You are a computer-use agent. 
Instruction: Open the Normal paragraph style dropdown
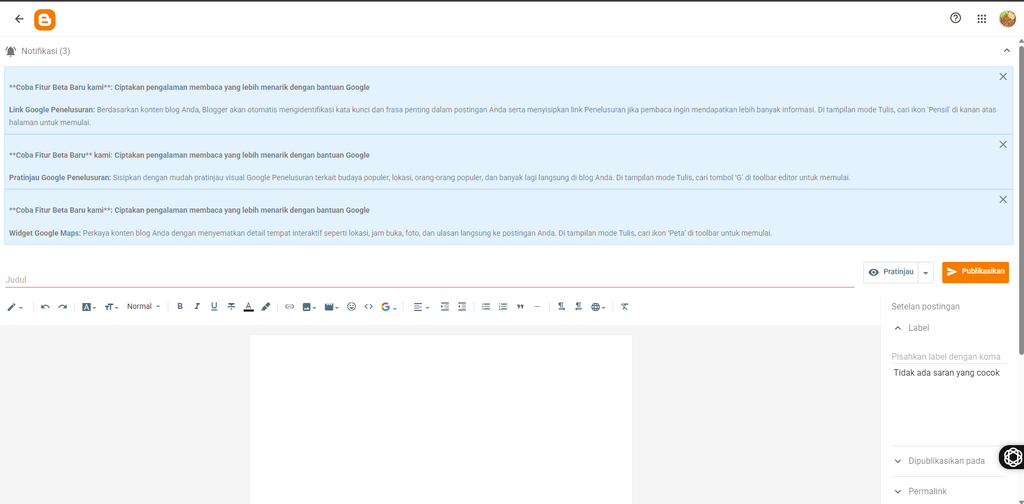coord(143,306)
